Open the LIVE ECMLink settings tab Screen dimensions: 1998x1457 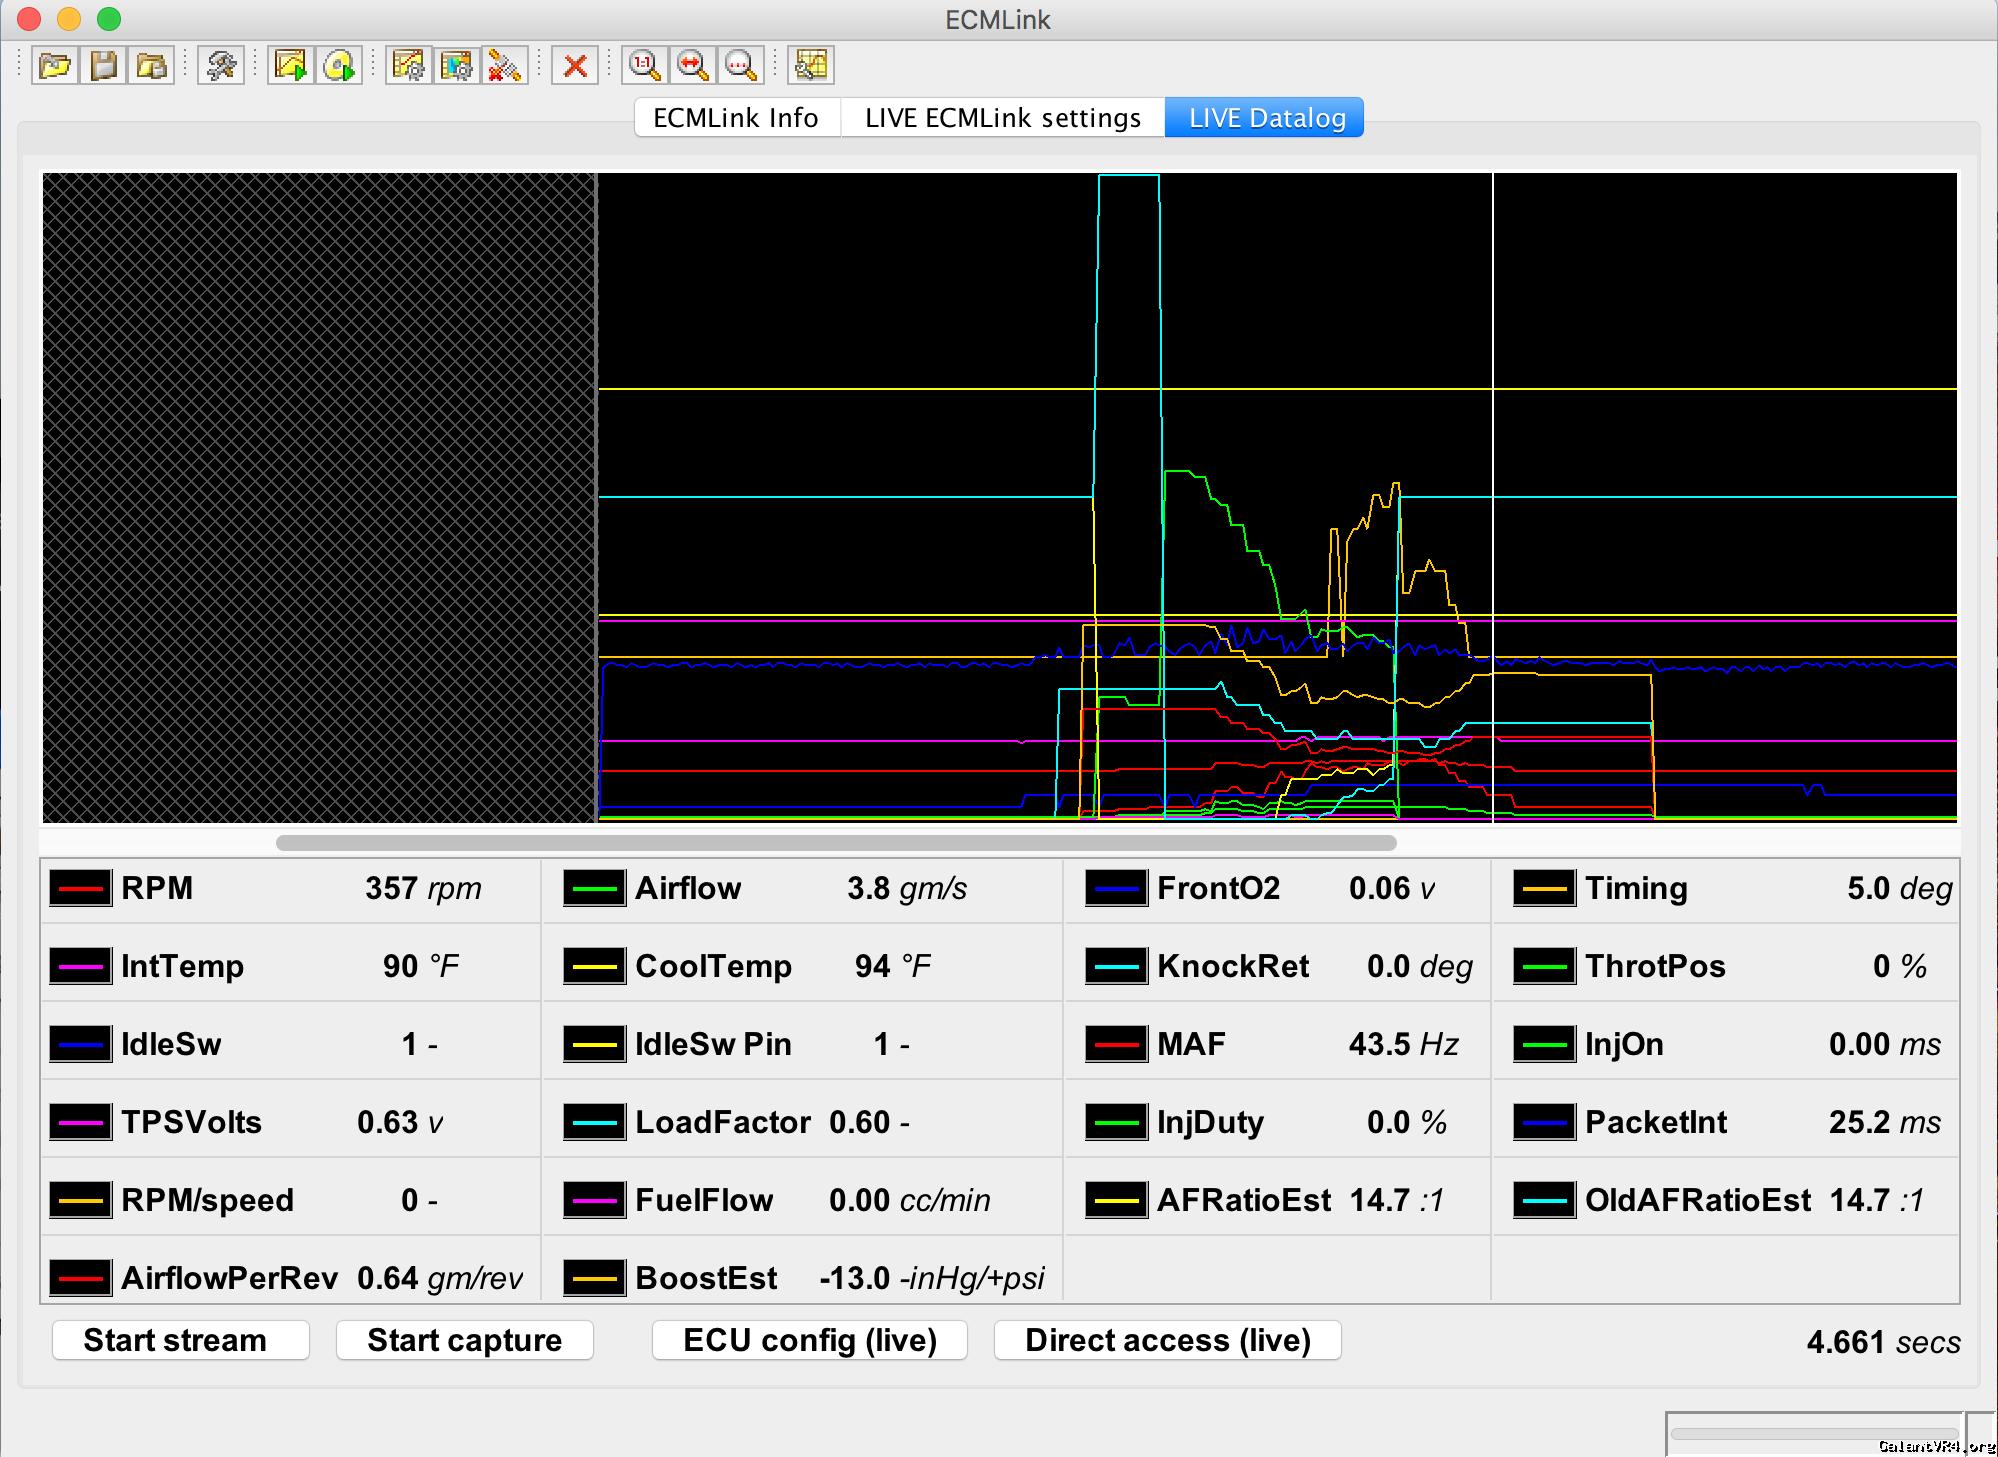1002,118
